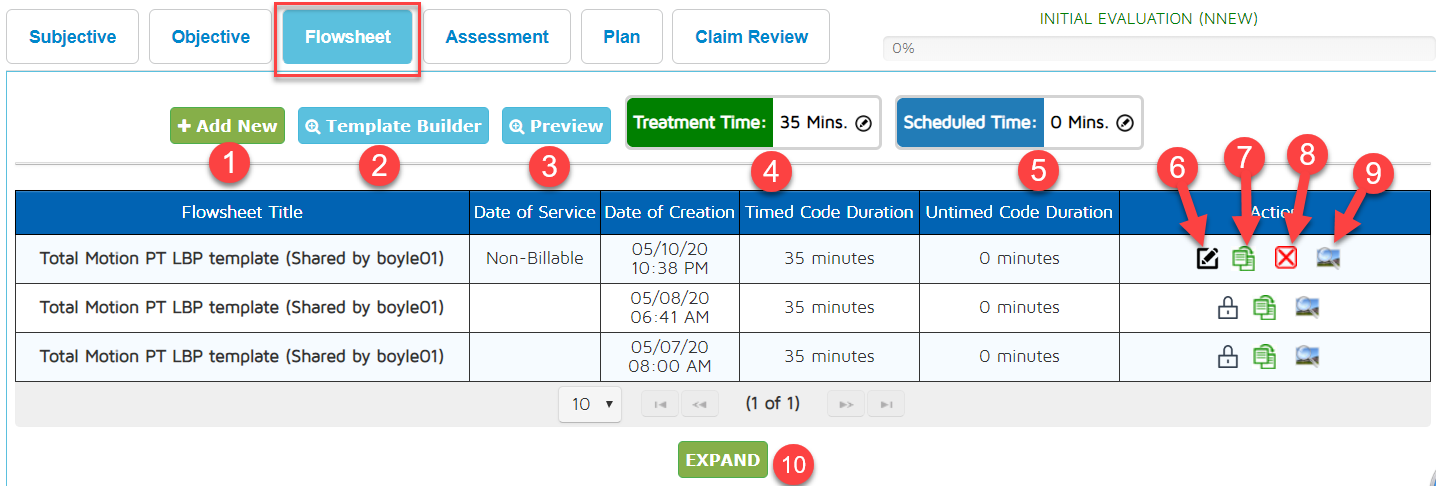
Task: Click the Initial Evaluation progress bar
Action: 1157,48
